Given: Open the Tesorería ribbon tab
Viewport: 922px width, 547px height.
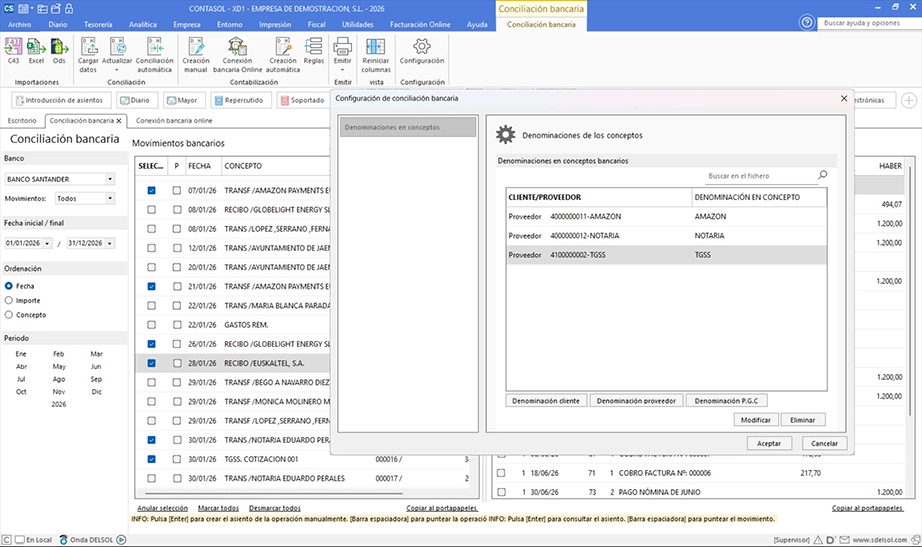Looking at the screenshot, I should [x=98, y=25].
